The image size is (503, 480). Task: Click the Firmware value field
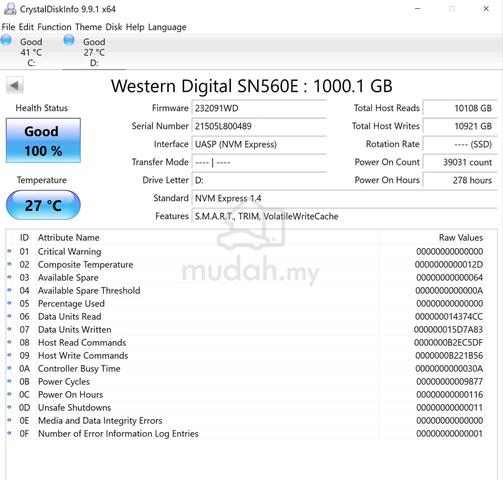tap(259, 108)
